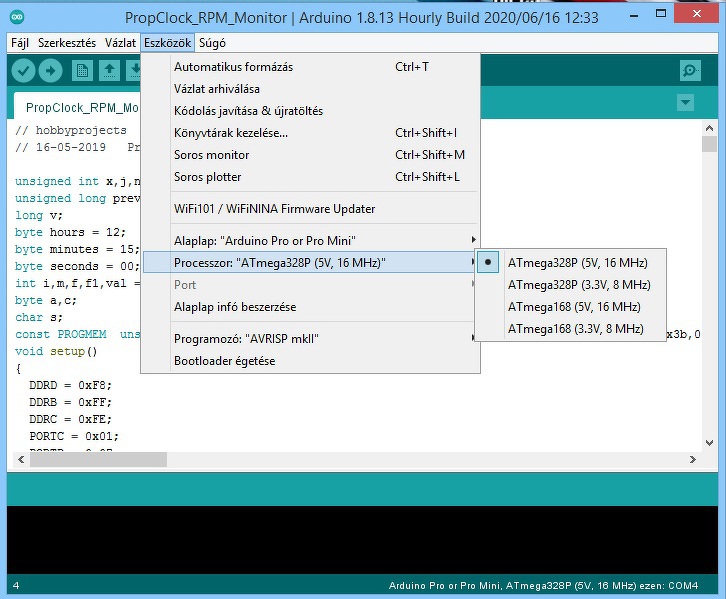Open Soros plotter from menu
Image resolution: width=726 pixels, height=599 pixels.
(310, 177)
